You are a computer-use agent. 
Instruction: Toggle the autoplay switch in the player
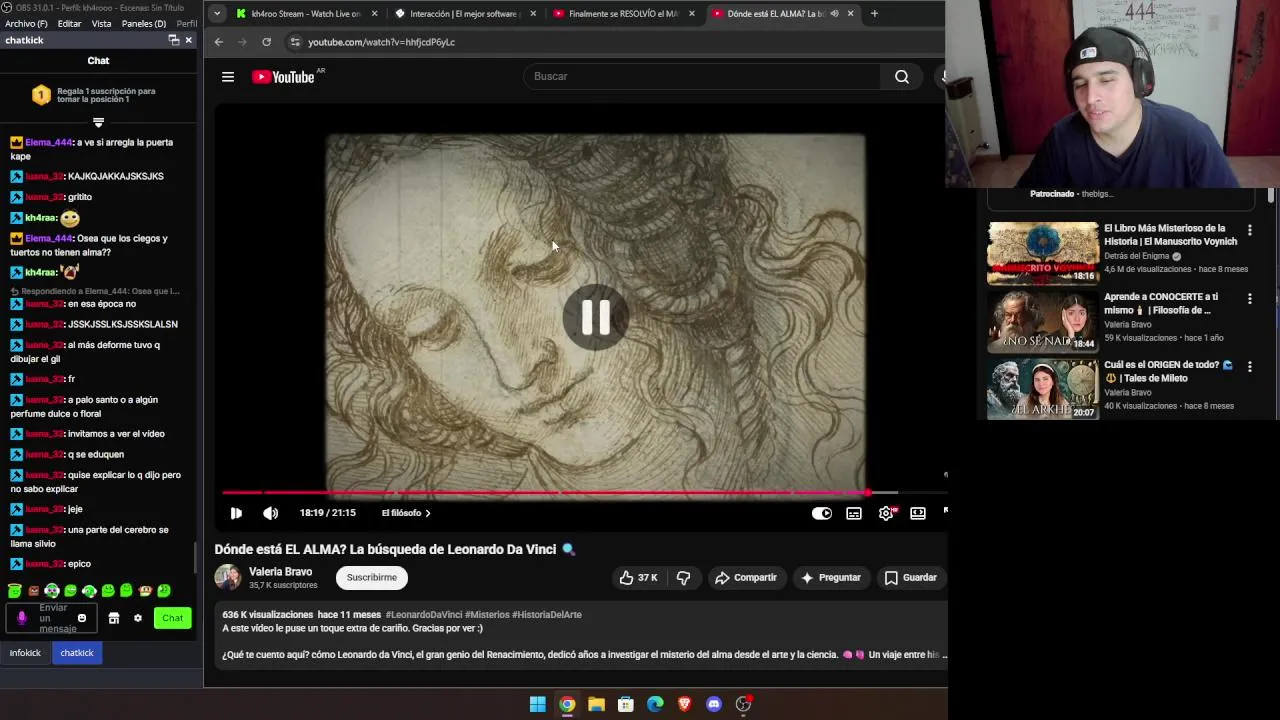[x=821, y=513]
